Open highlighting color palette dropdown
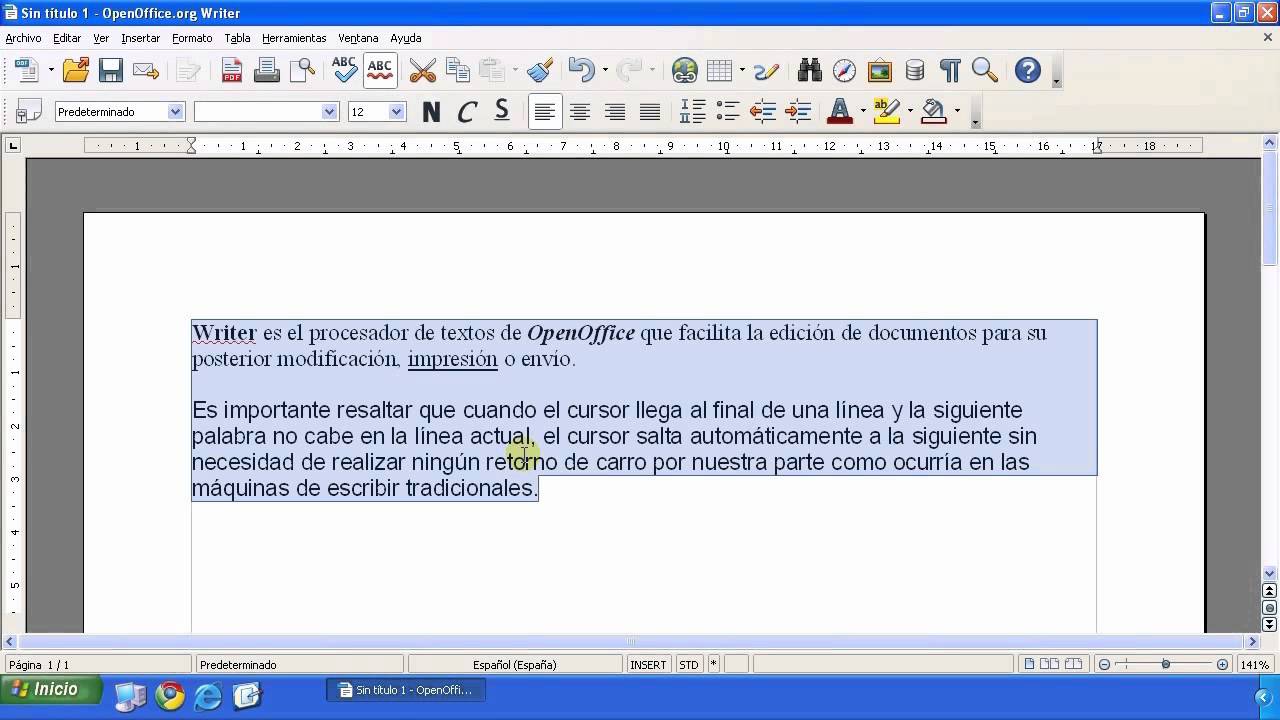1280x720 pixels. (x=910, y=112)
